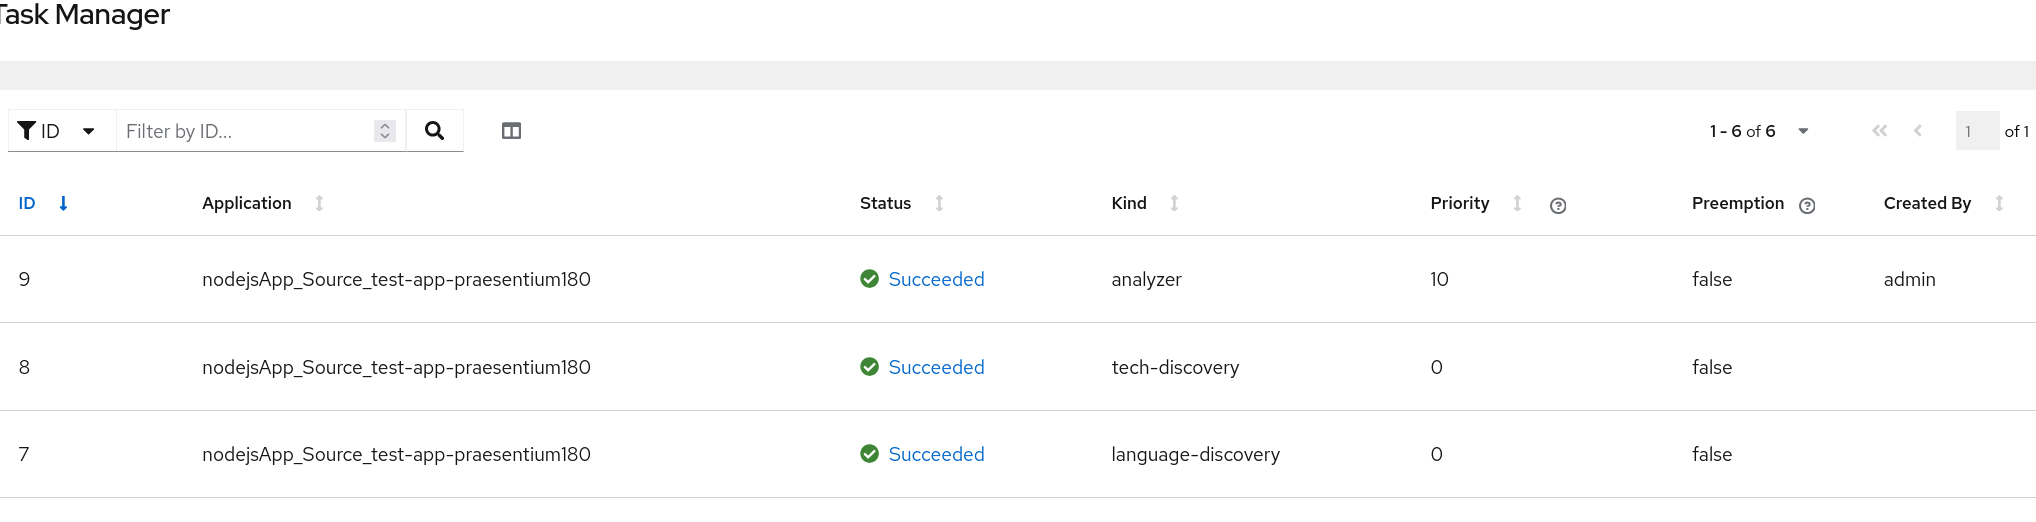The image size is (2036, 522).
Task: Click the current page number field
Action: tap(1975, 131)
